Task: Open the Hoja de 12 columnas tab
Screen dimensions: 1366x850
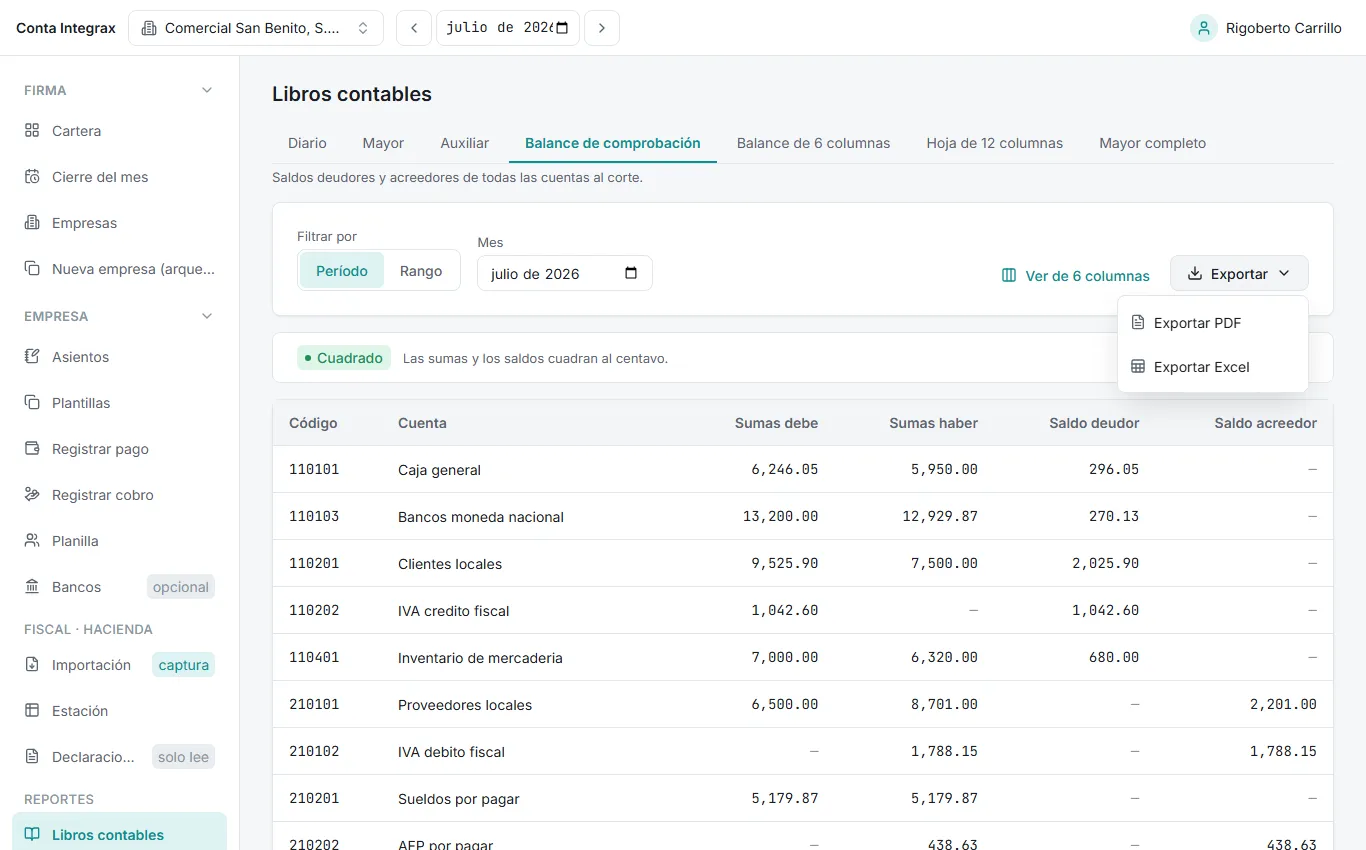Action: coord(995,143)
